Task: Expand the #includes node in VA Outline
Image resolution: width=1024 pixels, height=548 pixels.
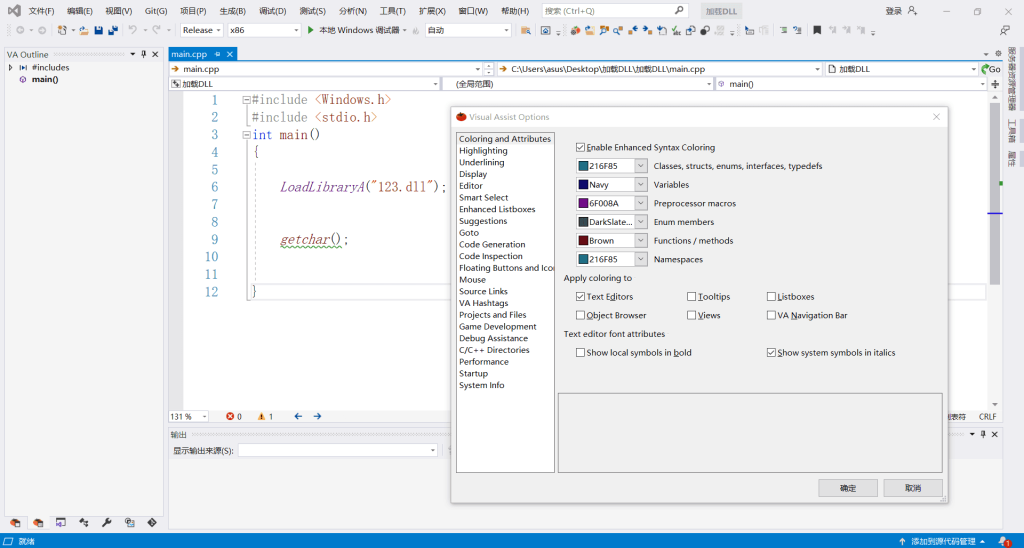Action: coord(10,67)
